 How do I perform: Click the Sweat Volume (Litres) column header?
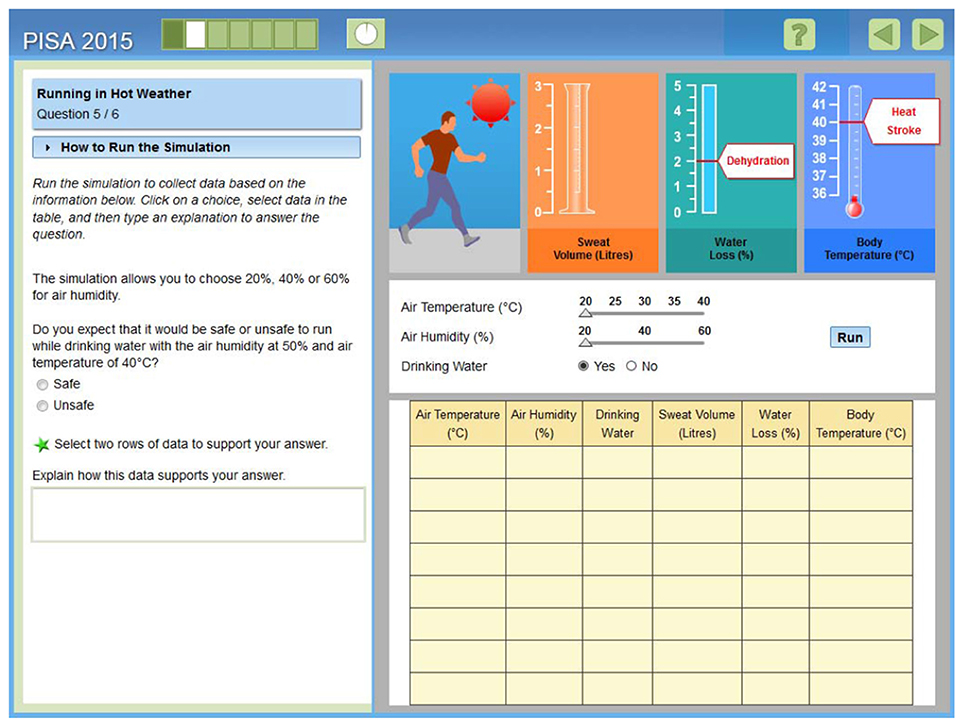[x=697, y=423]
